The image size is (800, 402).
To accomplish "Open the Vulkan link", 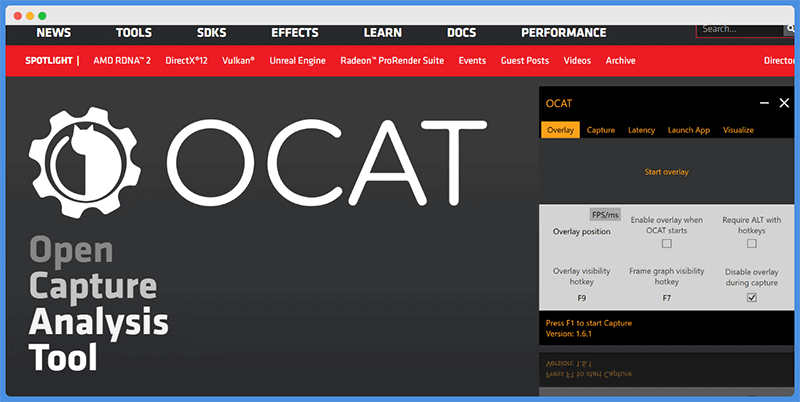I will point(238,61).
